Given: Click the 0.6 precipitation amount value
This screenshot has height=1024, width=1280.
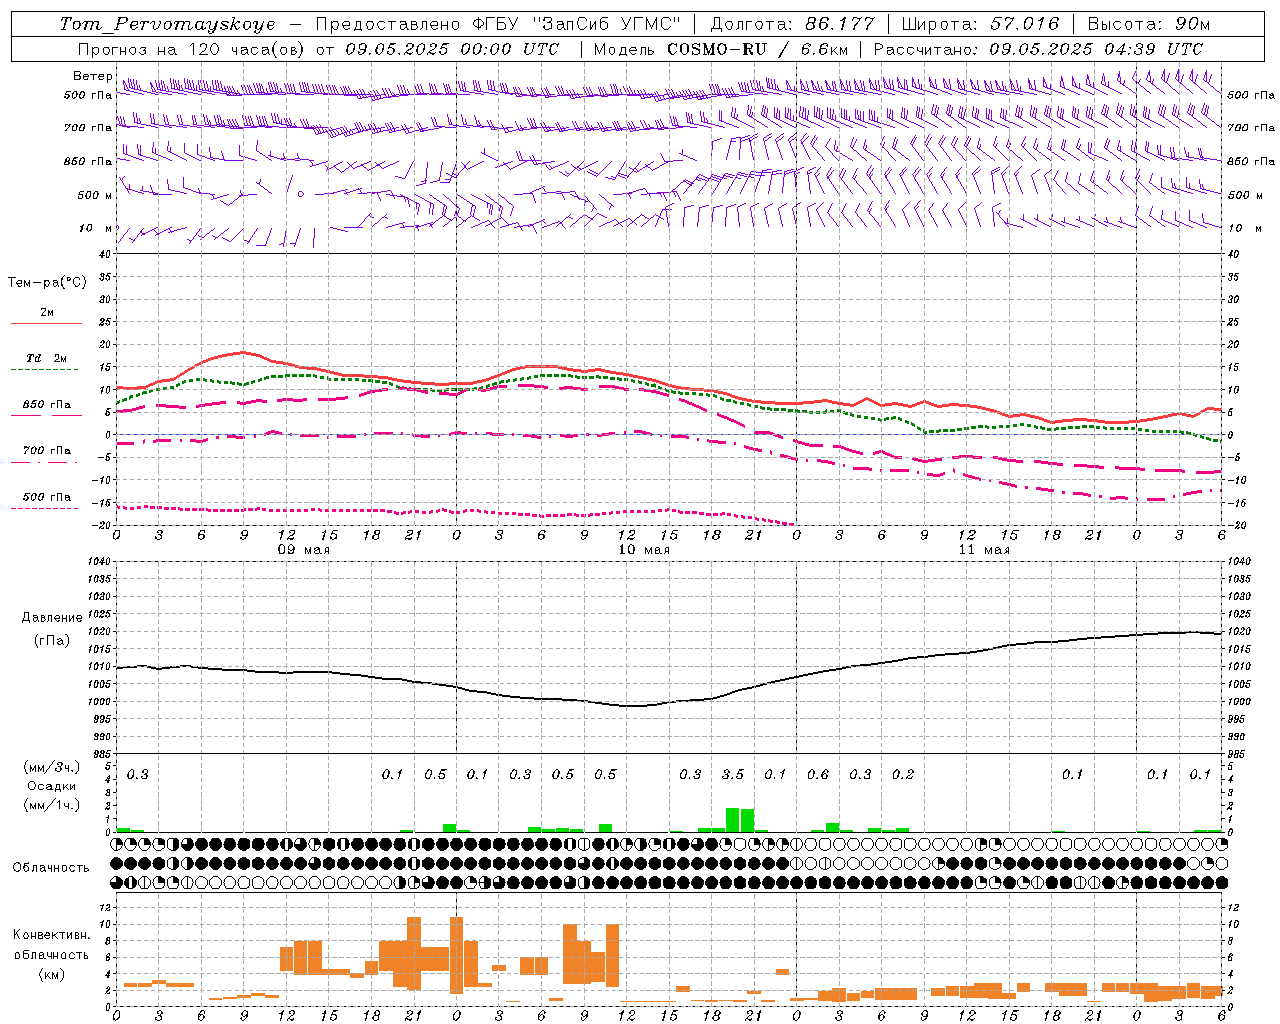Looking at the screenshot, I should pos(817,775).
